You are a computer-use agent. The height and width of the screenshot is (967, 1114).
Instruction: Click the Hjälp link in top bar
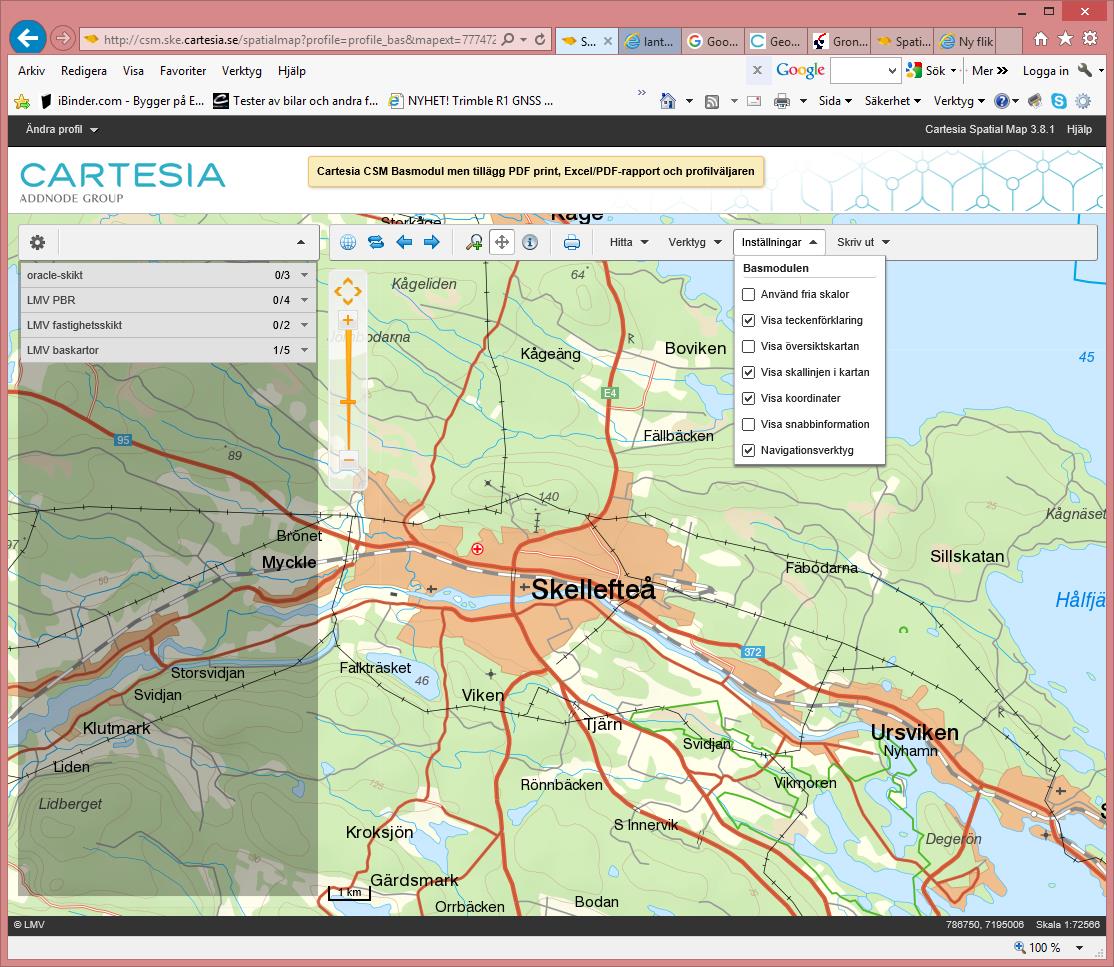1078,129
